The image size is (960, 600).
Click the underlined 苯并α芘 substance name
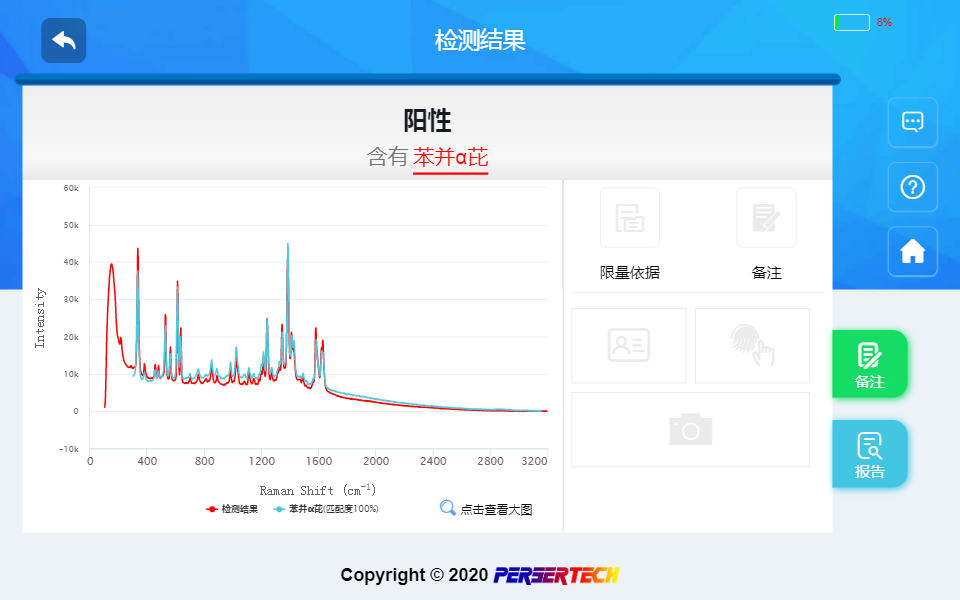point(450,157)
